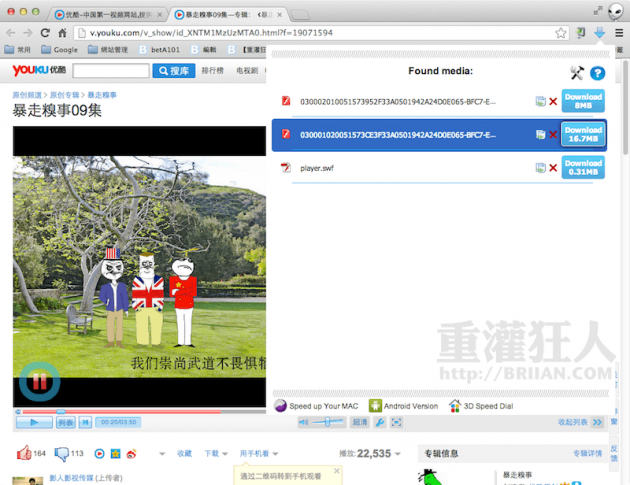Viewport: 630px width, 485px height.
Task: Open the 列表 playlist button
Action: click(x=65, y=422)
